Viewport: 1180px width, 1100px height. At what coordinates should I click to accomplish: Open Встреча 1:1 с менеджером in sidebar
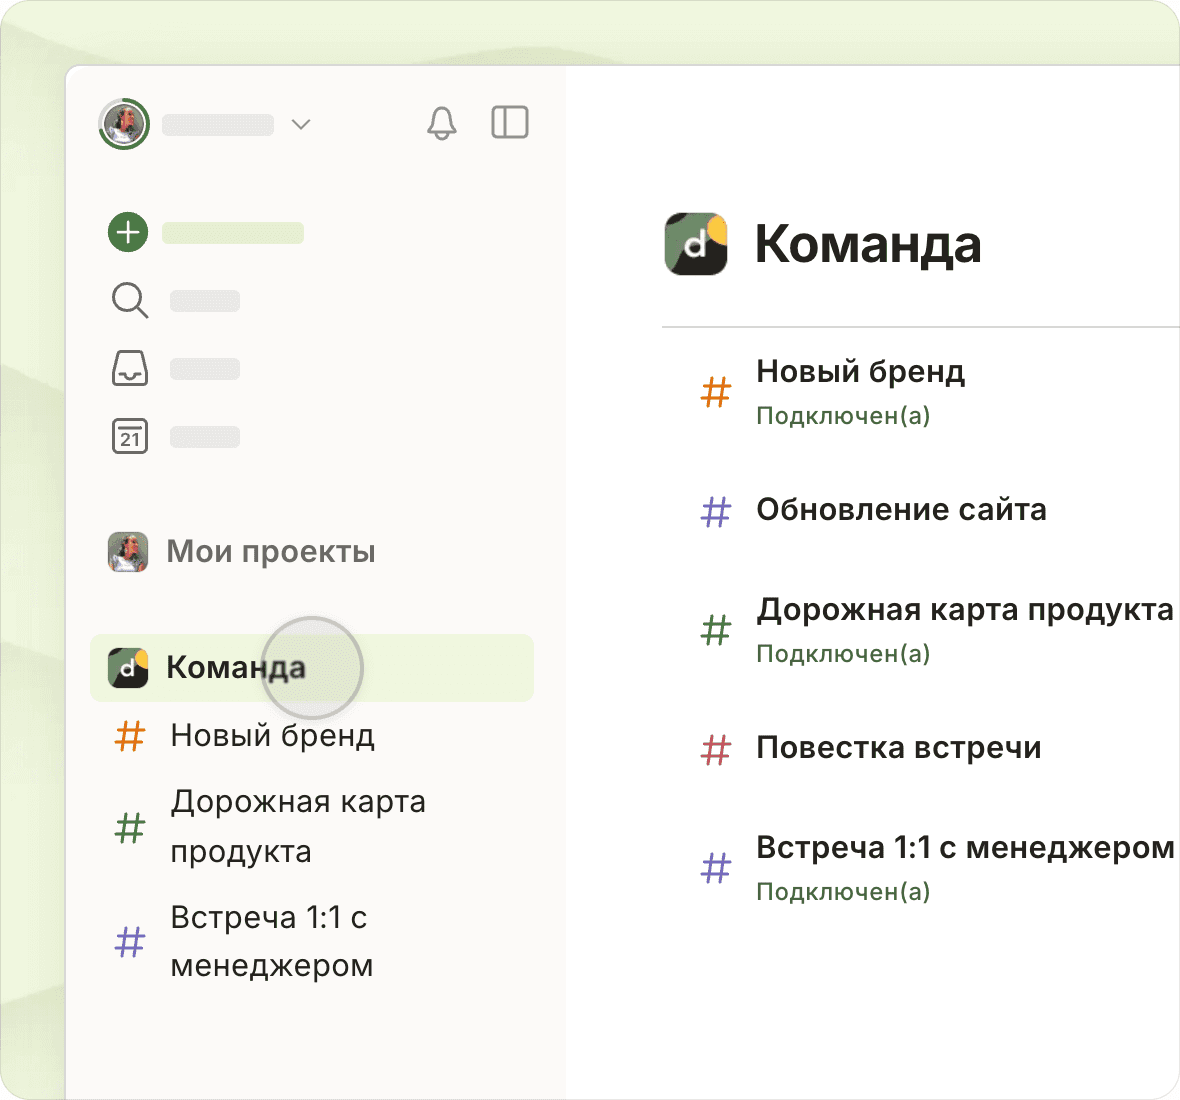(x=271, y=941)
